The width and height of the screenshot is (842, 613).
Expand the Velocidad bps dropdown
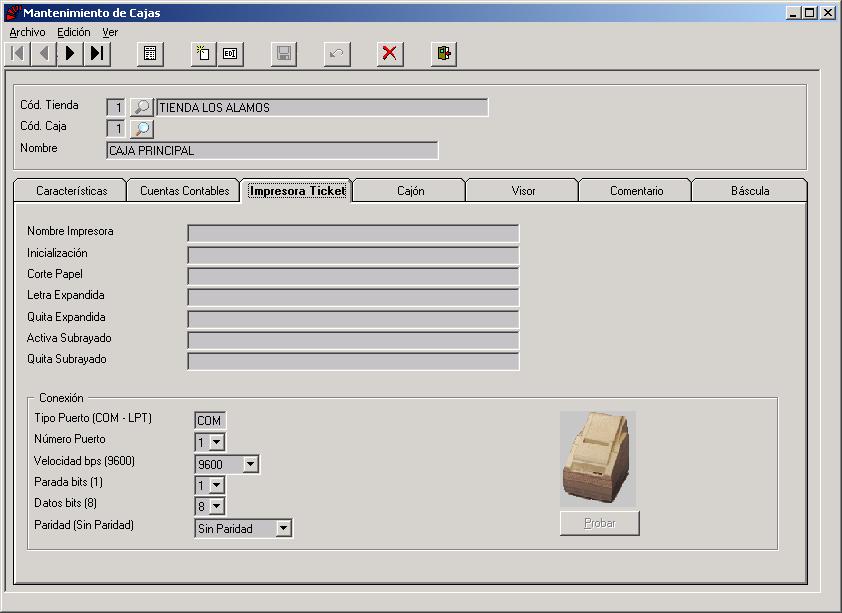(250, 464)
